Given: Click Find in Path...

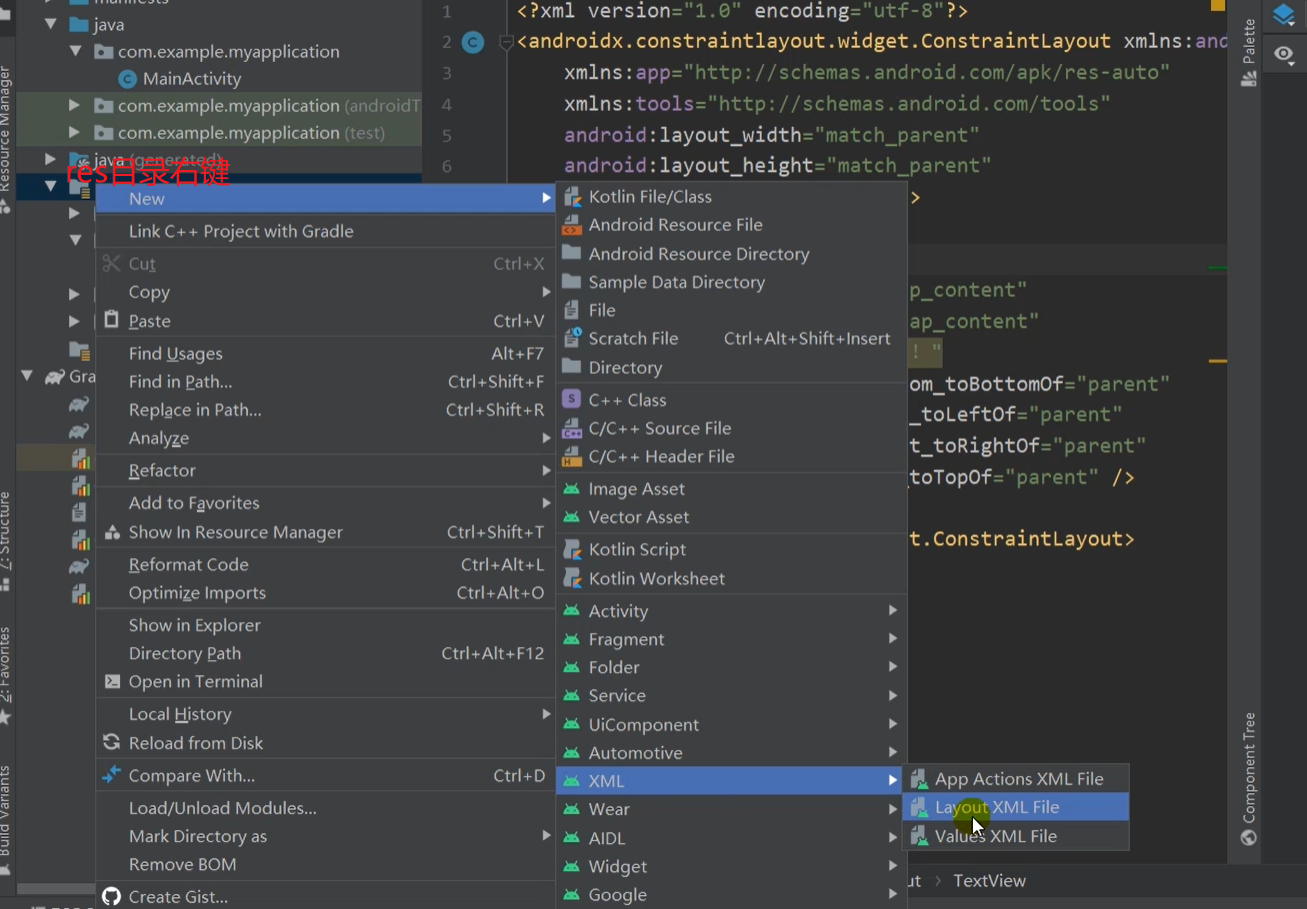Looking at the screenshot, I should (325, 381).
